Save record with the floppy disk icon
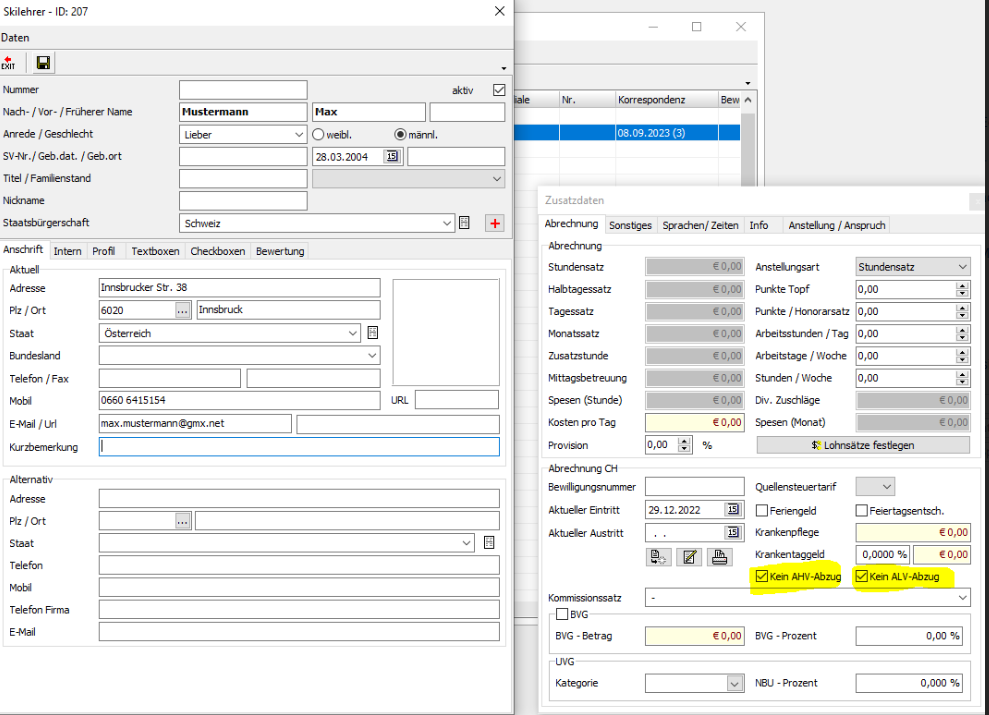 [x=44, y=63]
